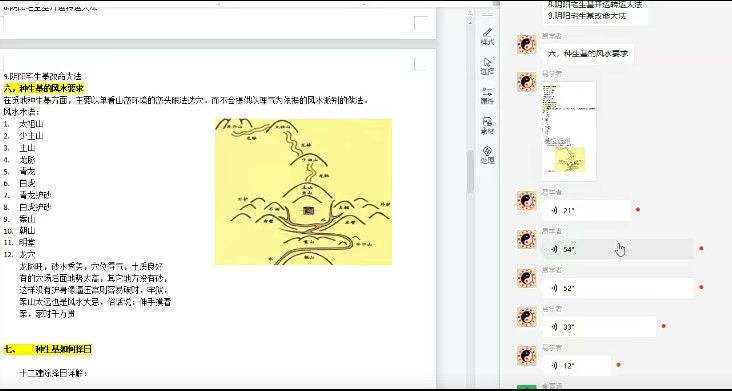The height and width of the screenshot is (391, 732).
Task: Click list item 少主山
Action: [31, 136]
